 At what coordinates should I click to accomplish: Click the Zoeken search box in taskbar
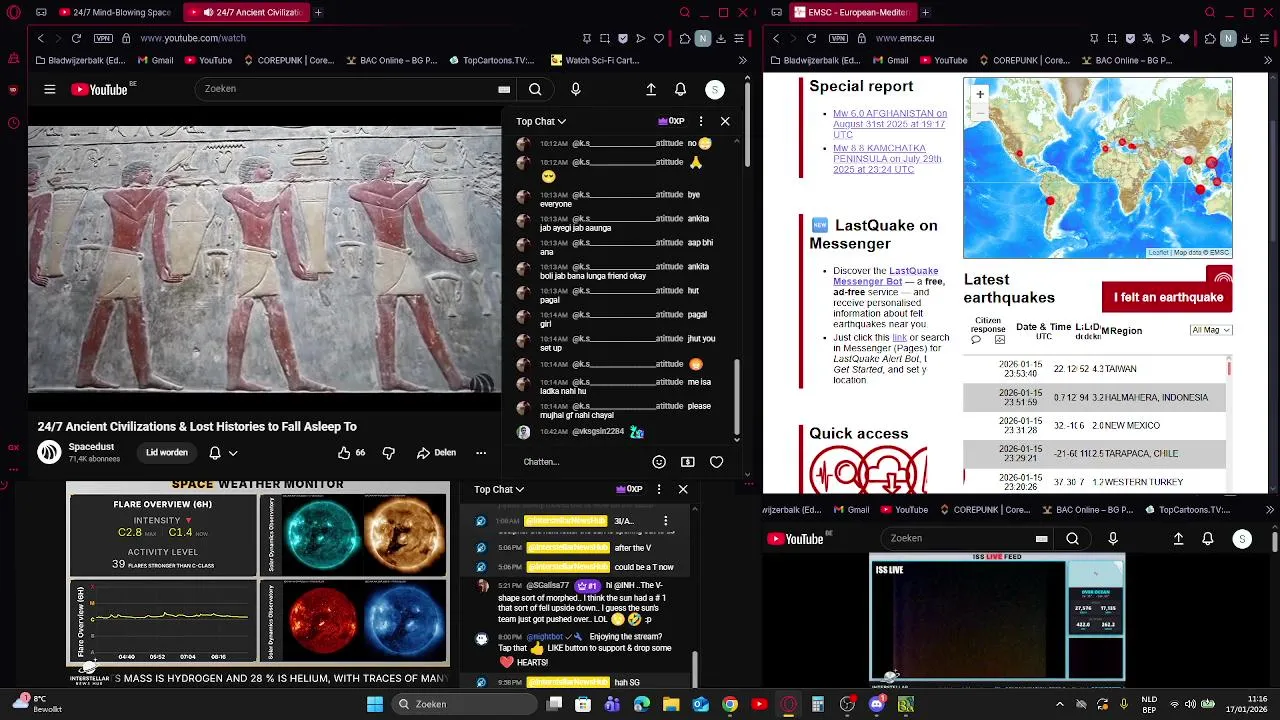click(464, 704)
